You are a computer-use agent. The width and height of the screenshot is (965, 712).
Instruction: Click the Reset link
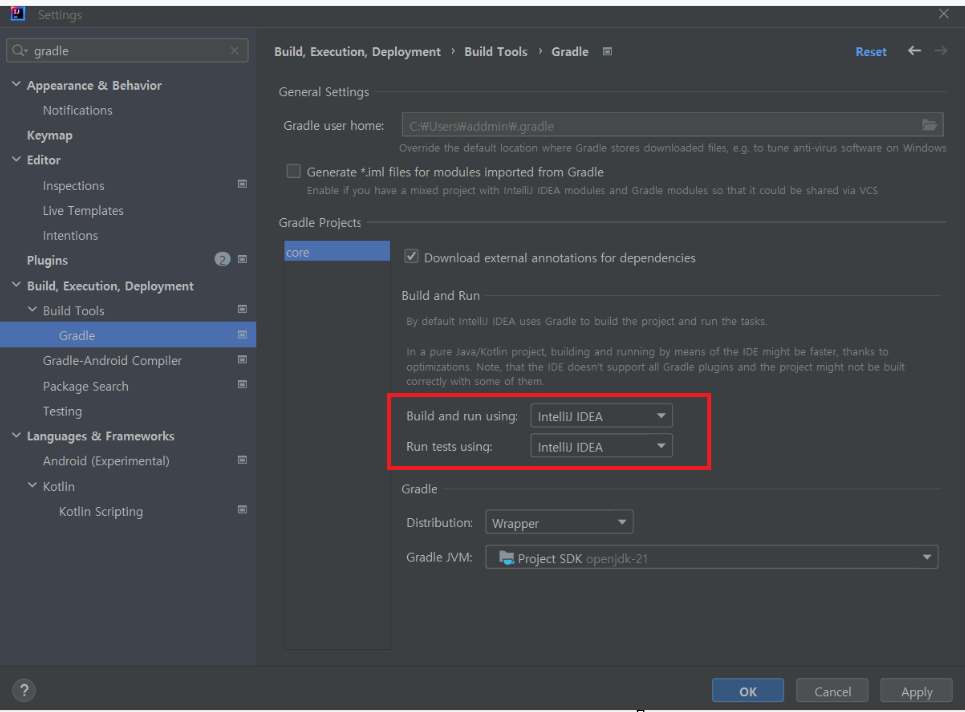(871, 52)
